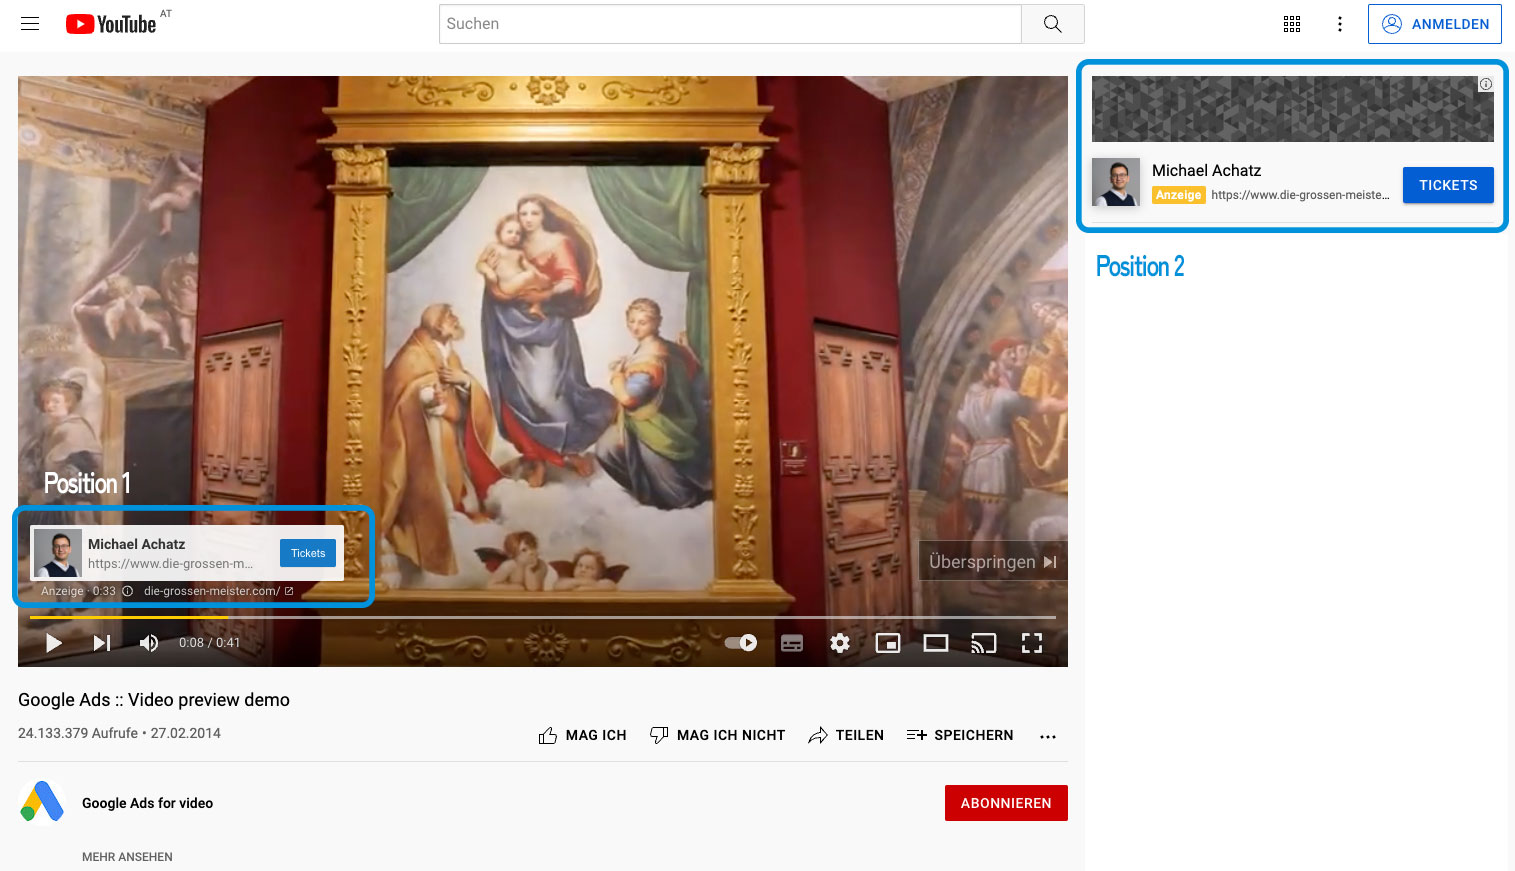1515x871 pixels.
Task: Focus the Suchen search field
Action: [730, 24]
